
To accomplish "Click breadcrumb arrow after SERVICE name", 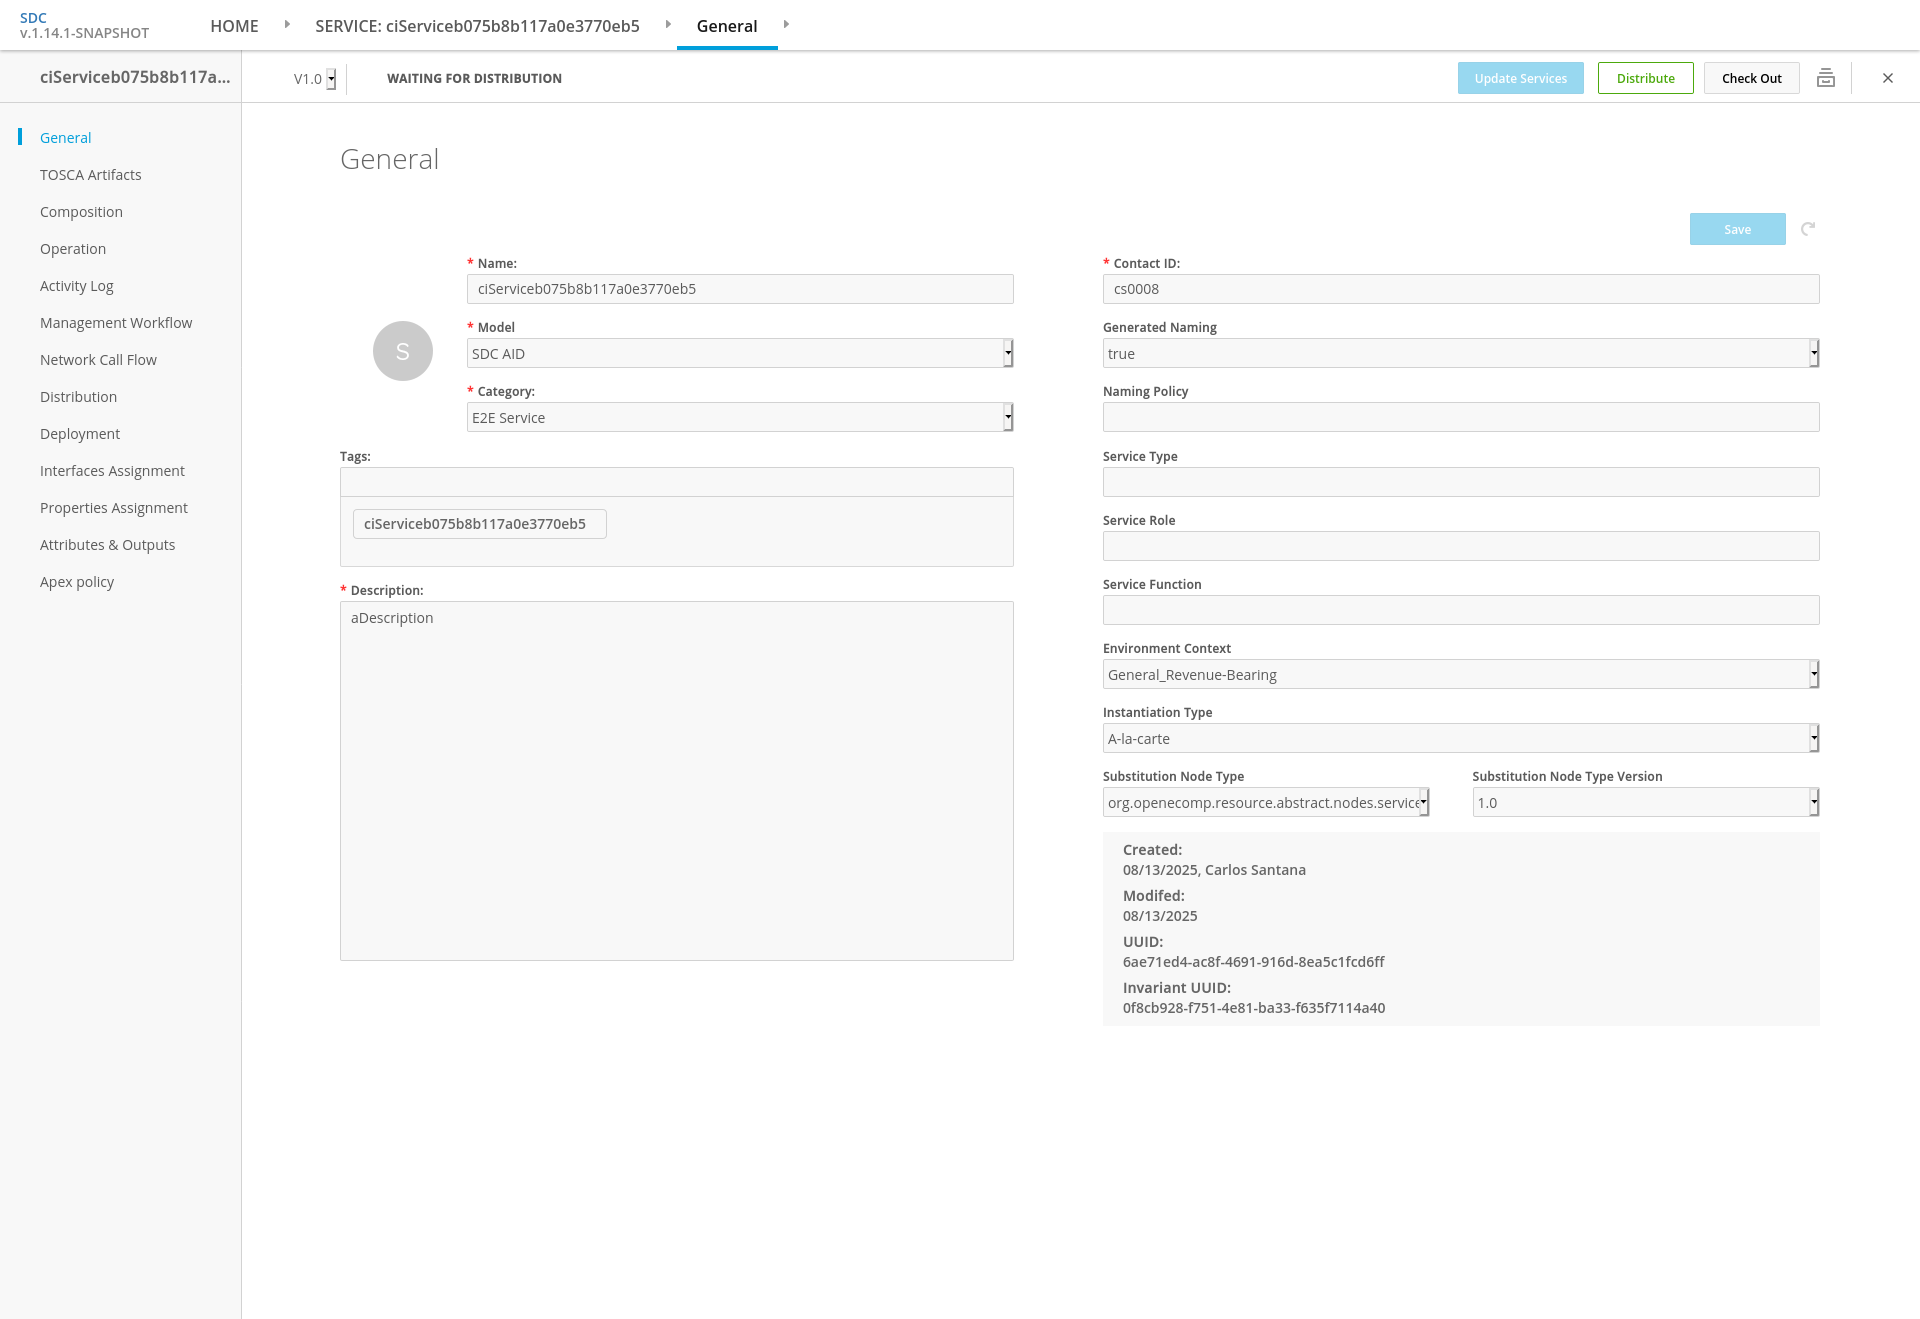I will (x=668, y=25).
